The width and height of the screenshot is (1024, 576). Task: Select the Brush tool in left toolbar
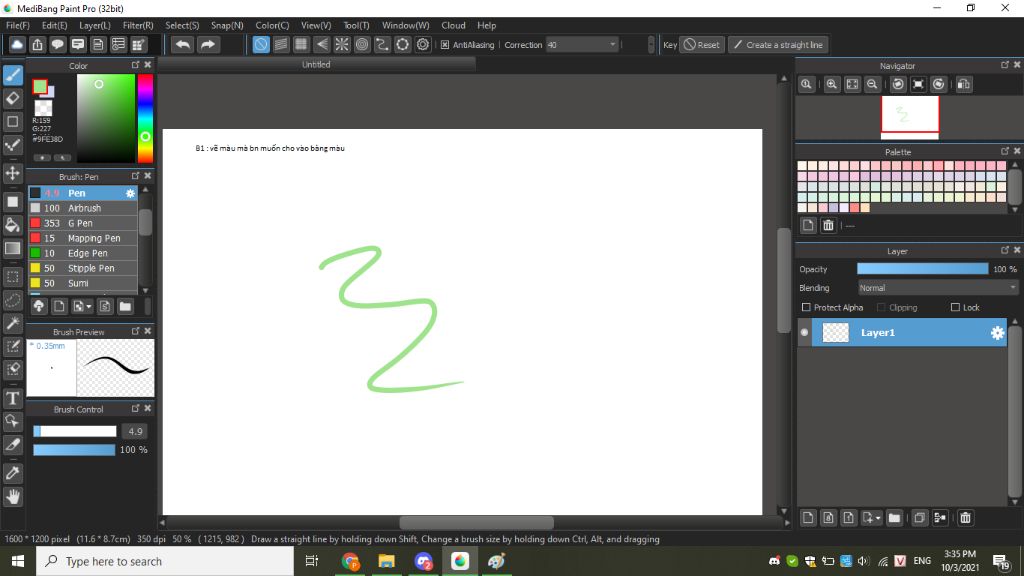[12, 75]
